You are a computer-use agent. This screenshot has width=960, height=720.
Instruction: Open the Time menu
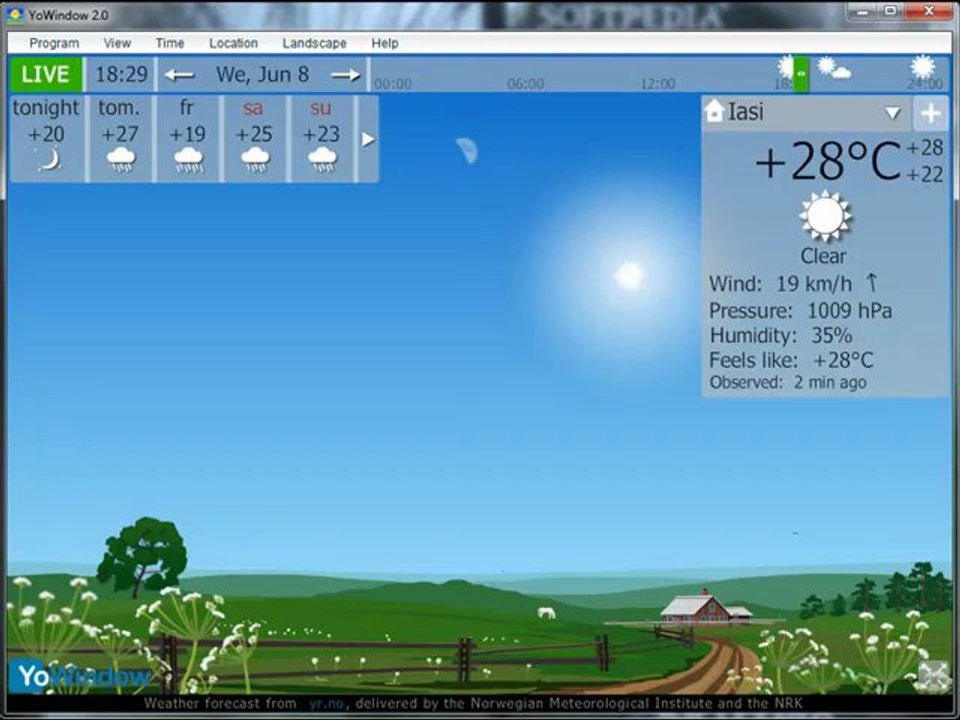[170, 43]
